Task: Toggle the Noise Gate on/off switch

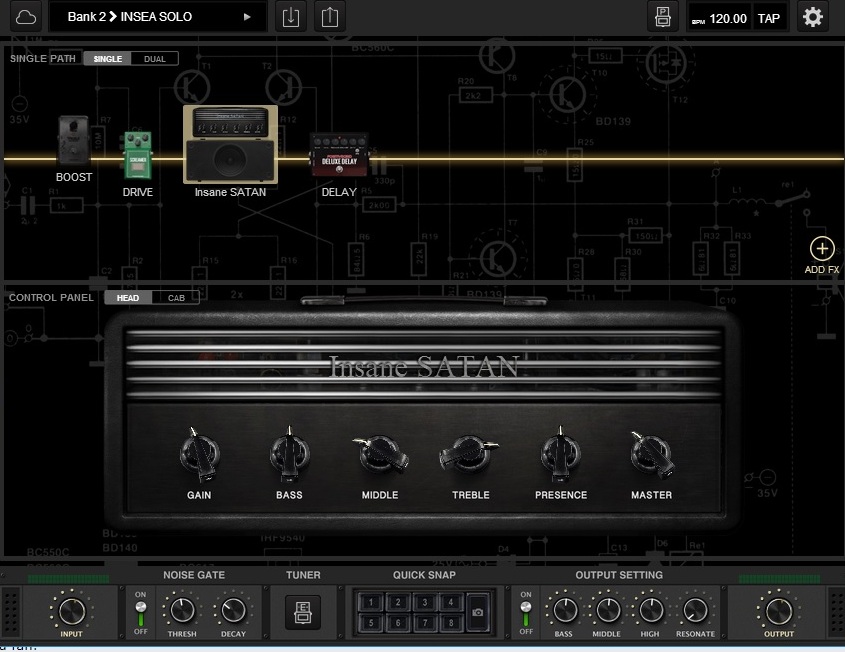Action: [141, 613]
